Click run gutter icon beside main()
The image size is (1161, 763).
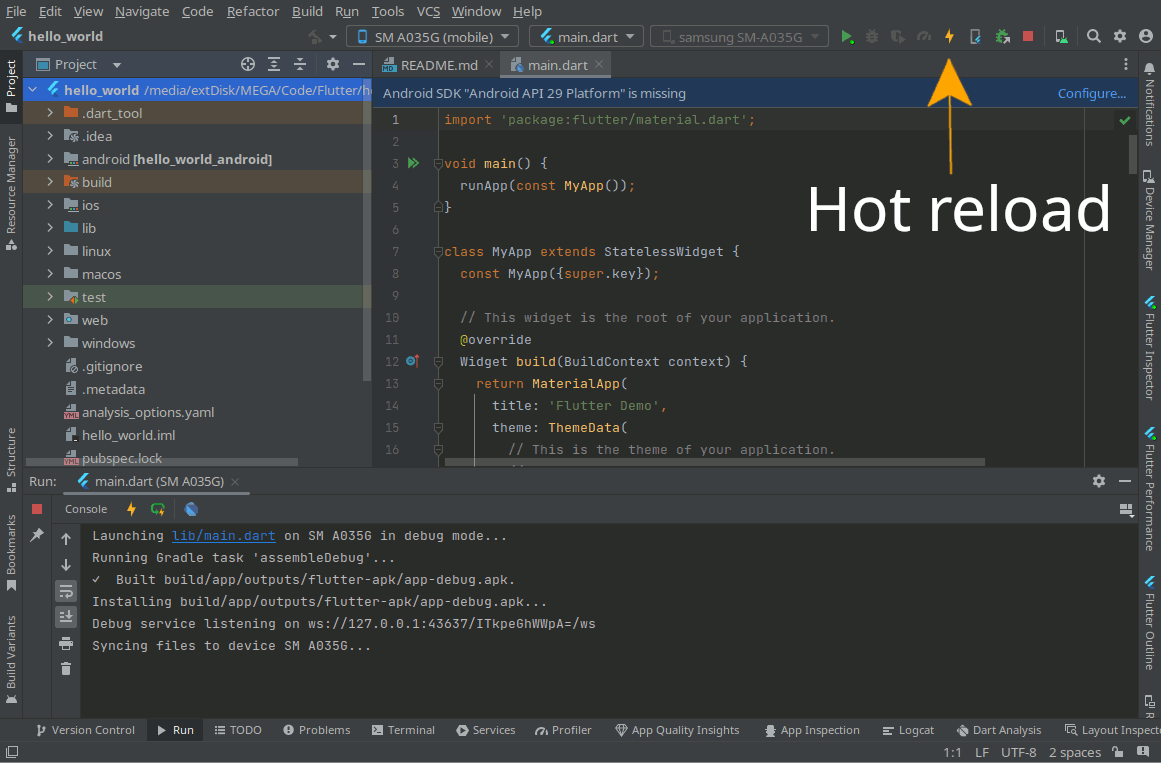click(413, 163)
